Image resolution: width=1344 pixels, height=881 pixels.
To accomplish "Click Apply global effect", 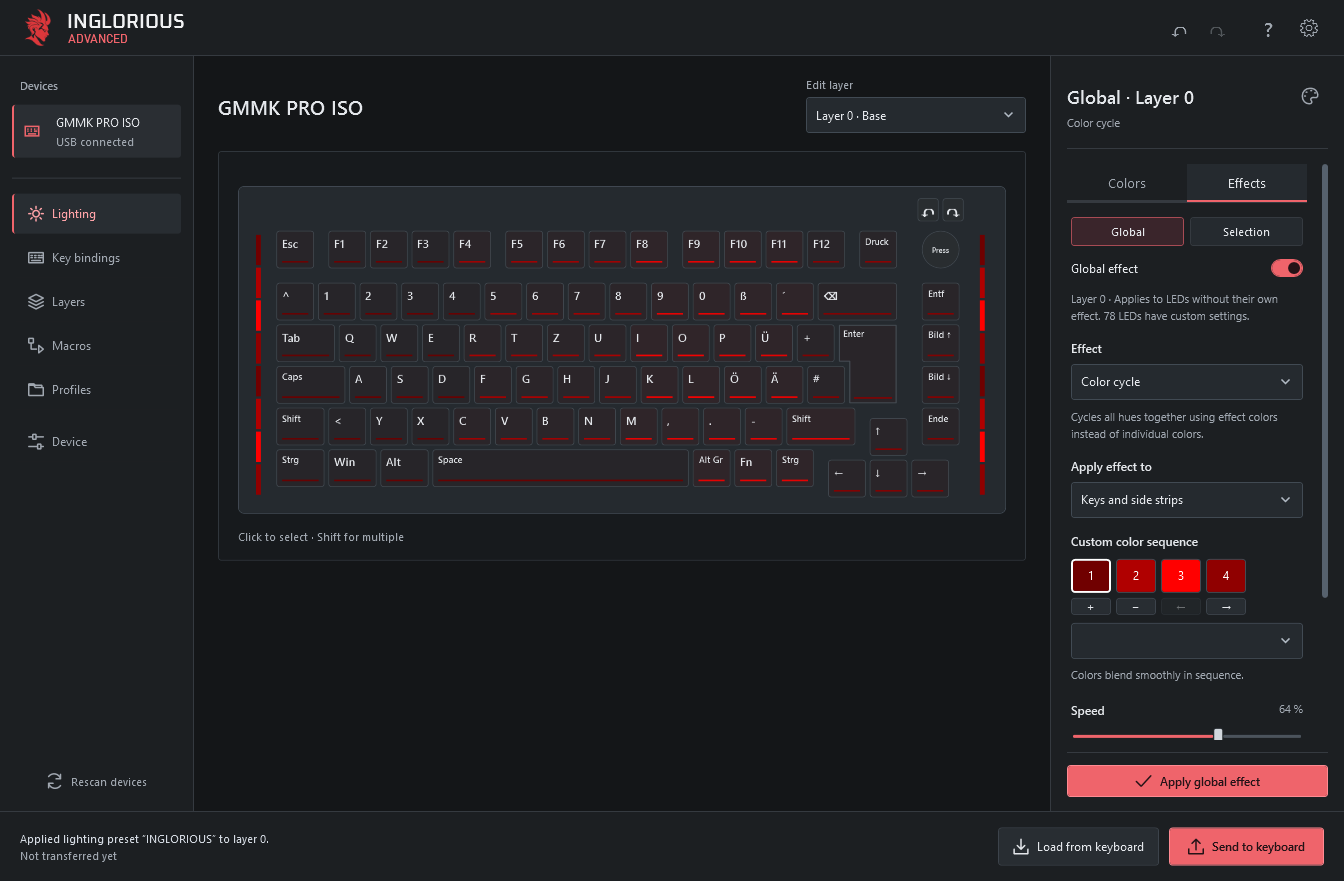I will [x=1197, y=782].
